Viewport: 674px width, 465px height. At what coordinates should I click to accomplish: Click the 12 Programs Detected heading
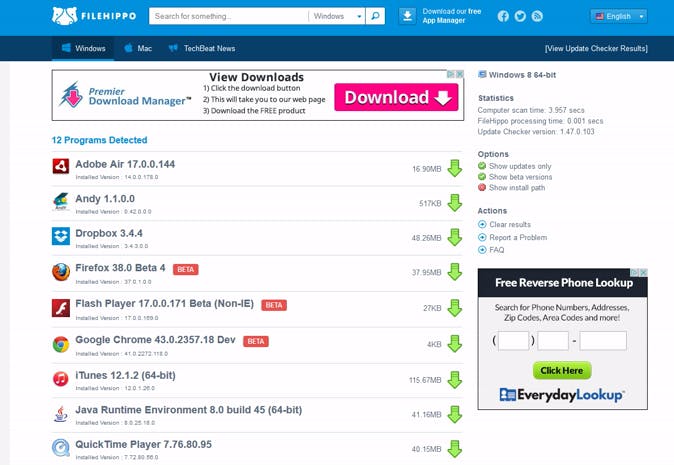click(x=99, y=140)
